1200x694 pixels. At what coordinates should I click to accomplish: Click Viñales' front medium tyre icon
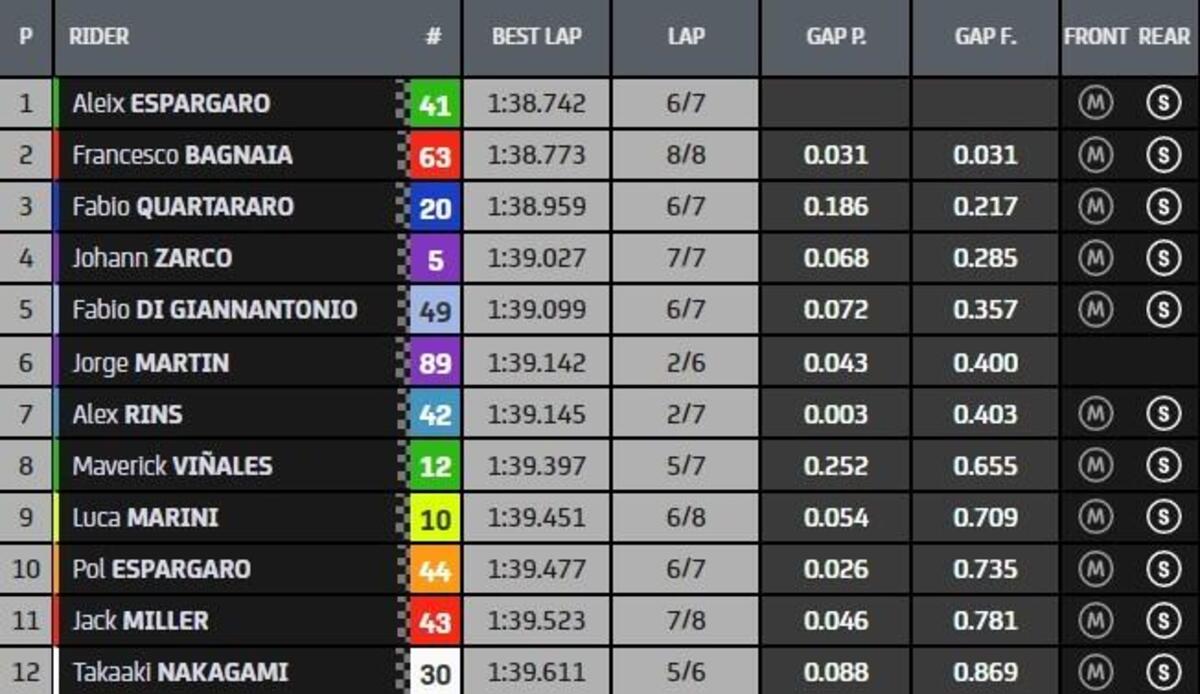tap(1096, 466)
